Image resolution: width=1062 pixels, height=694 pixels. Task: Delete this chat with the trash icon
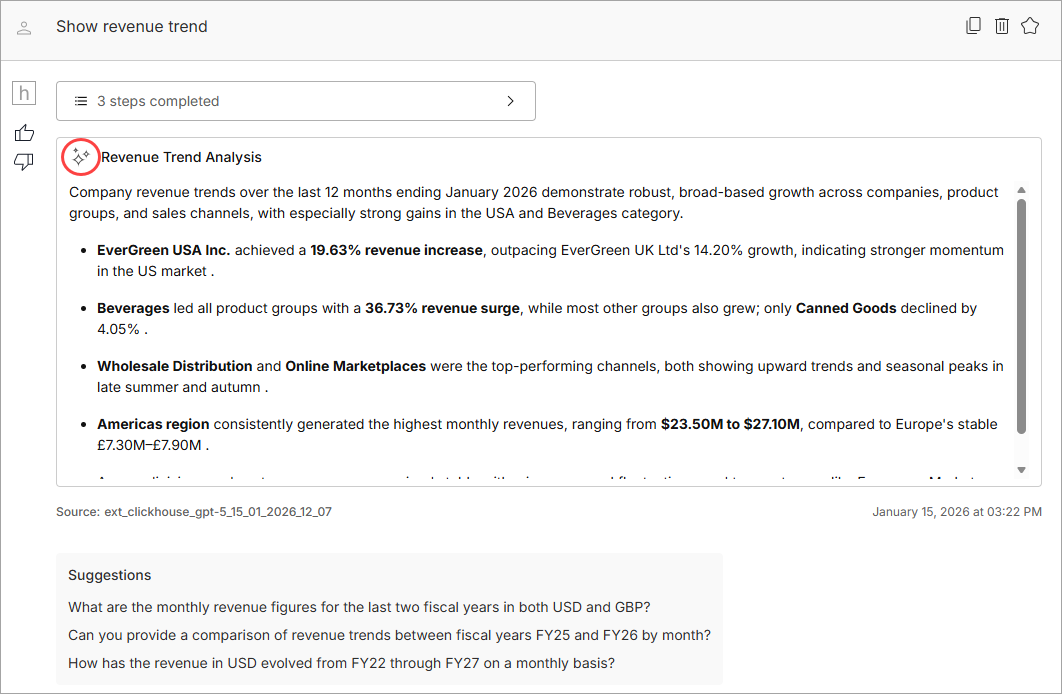coord(1001,26)
